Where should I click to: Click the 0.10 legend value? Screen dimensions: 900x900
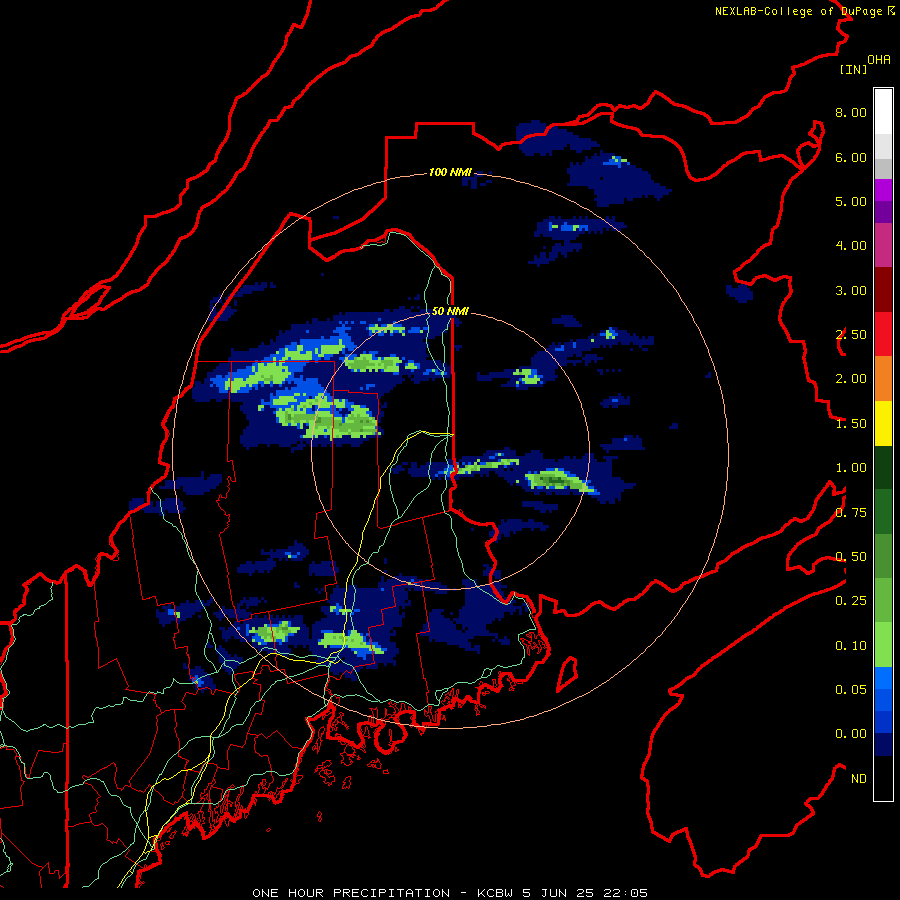(851, 646)
